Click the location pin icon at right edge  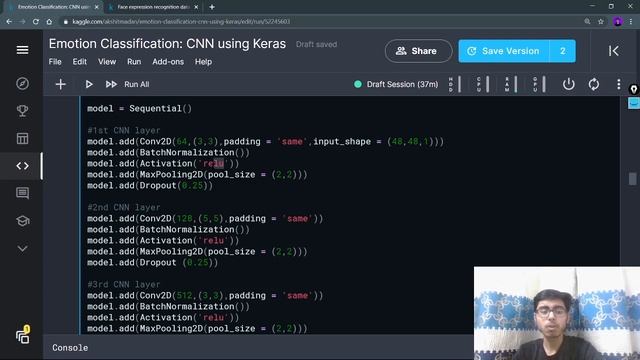point(633,89)
